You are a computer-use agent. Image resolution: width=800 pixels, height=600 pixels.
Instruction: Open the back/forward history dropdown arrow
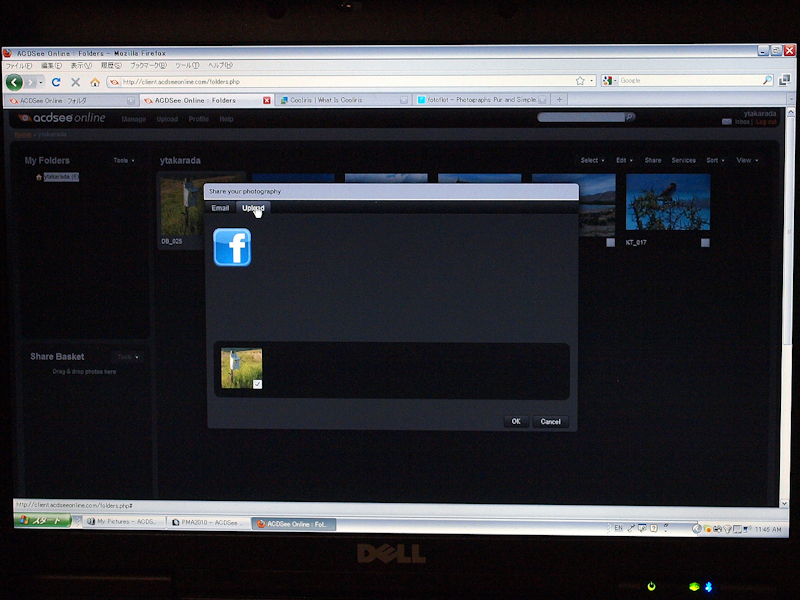point(41,82)
